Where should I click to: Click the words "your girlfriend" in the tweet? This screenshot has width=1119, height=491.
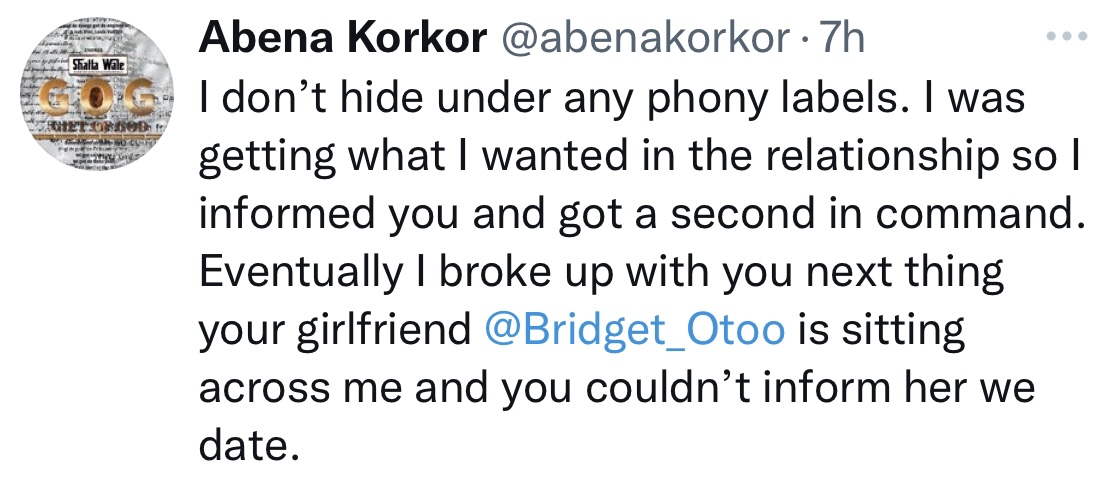pyautogui.click(x=335, y=331)
